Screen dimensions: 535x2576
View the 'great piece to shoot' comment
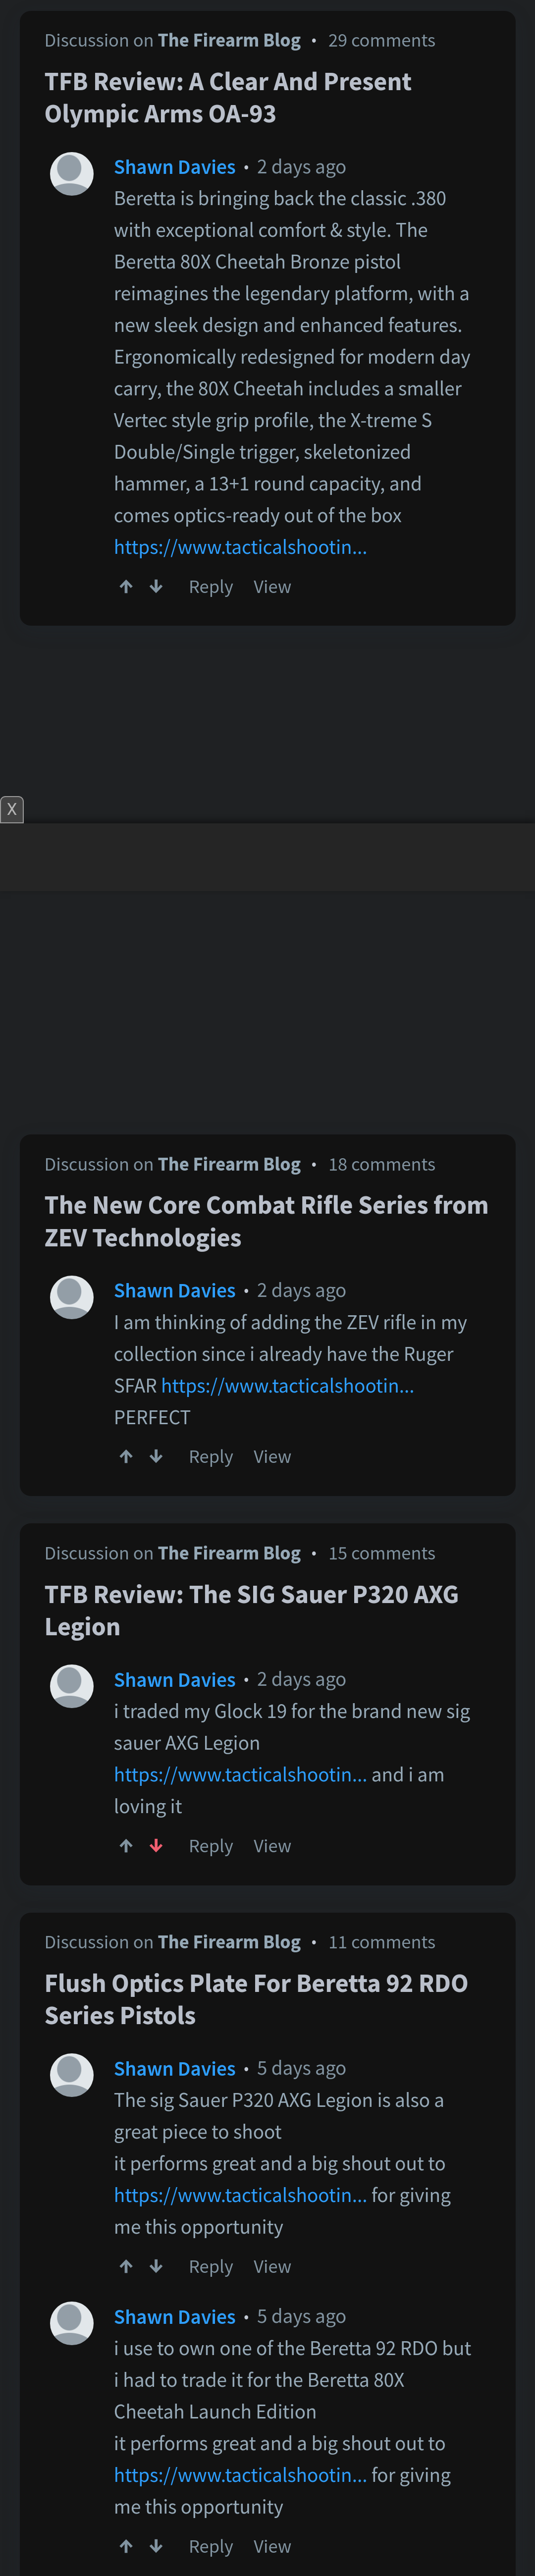tap(272, 2266)
